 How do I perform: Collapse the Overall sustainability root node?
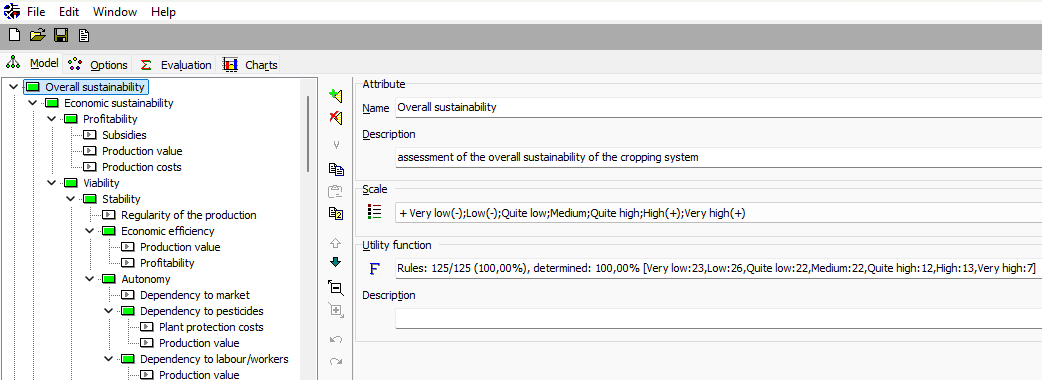click(13, 87)
